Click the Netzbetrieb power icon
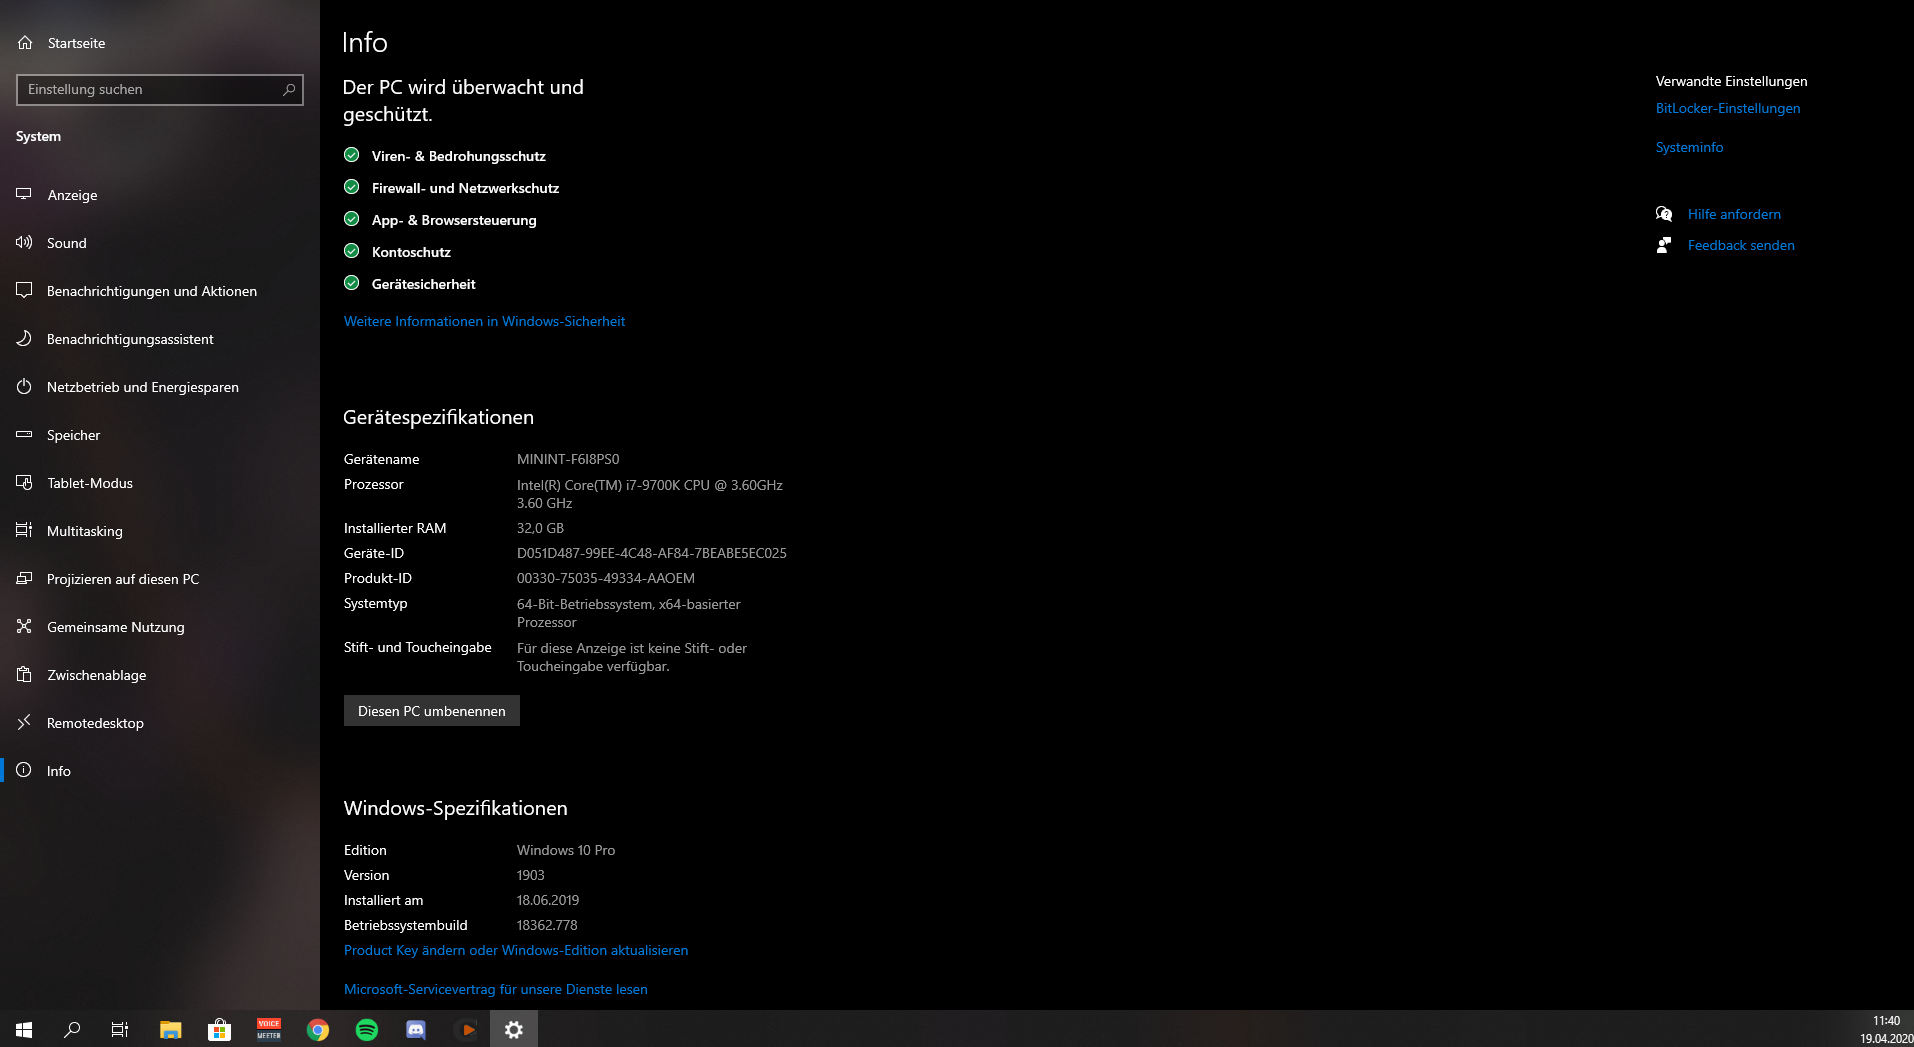Screen dimensions: 1914x1047 pos(24,386)
